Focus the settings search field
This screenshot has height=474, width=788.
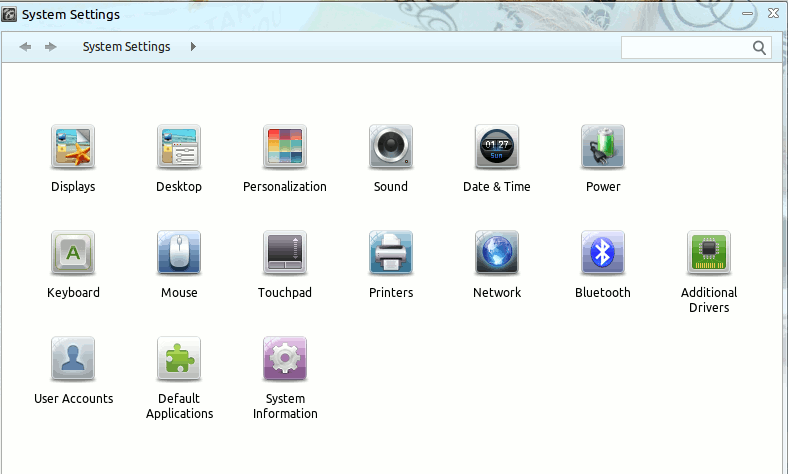(696, 48)
